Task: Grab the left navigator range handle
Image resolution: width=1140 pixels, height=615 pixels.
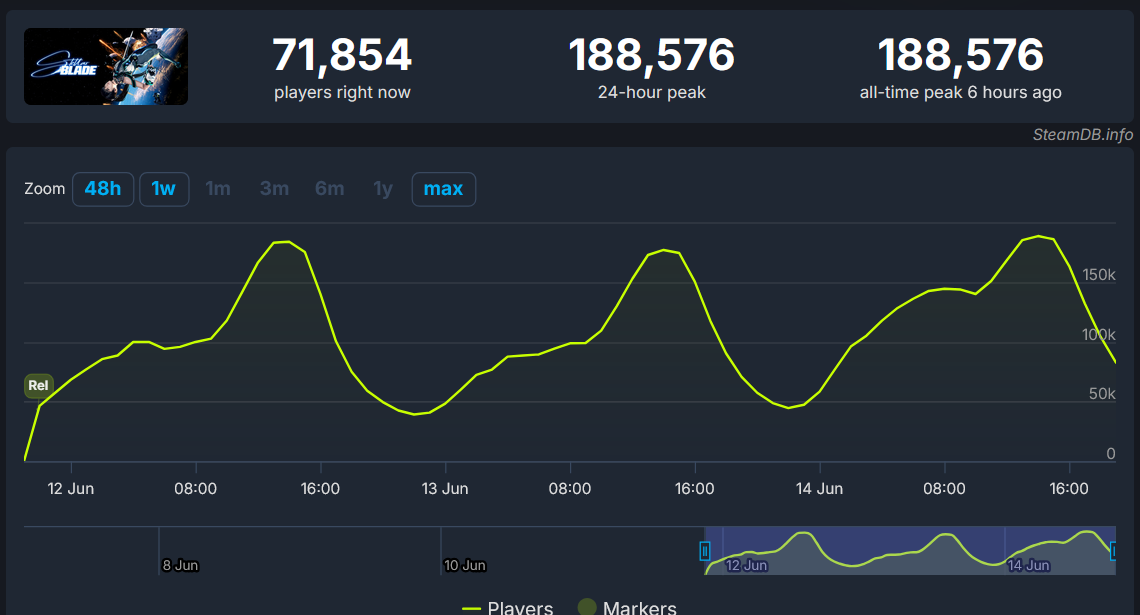Action: (x=705, y=551)
